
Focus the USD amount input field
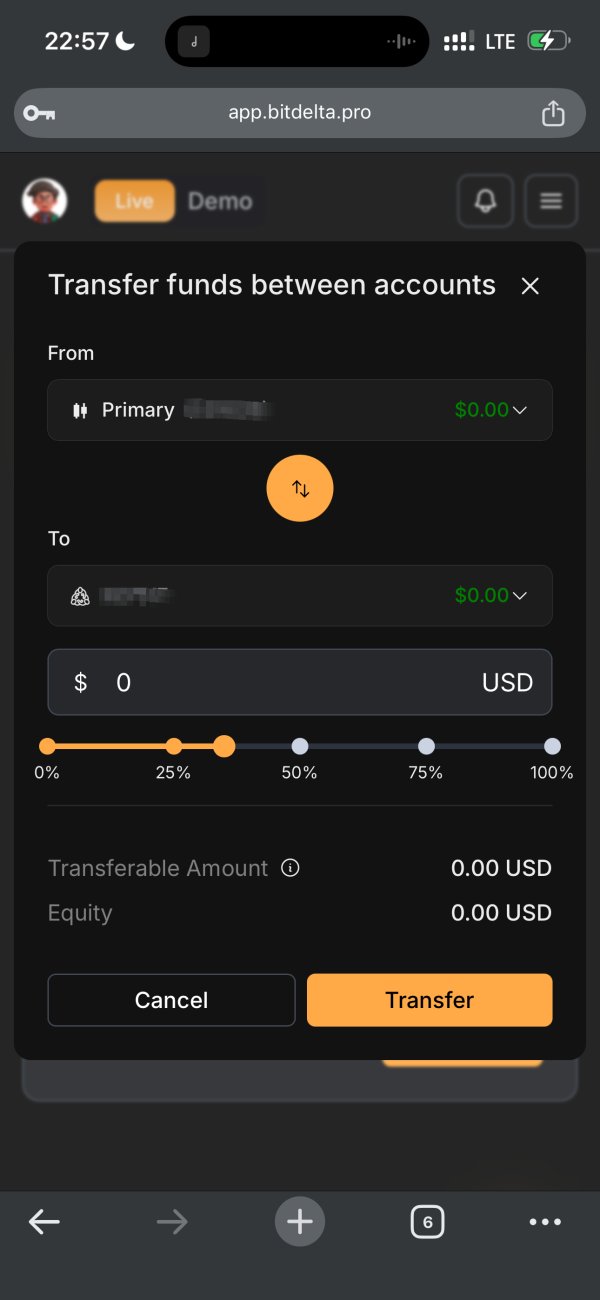pyautogui.click(x=290, y=683)
